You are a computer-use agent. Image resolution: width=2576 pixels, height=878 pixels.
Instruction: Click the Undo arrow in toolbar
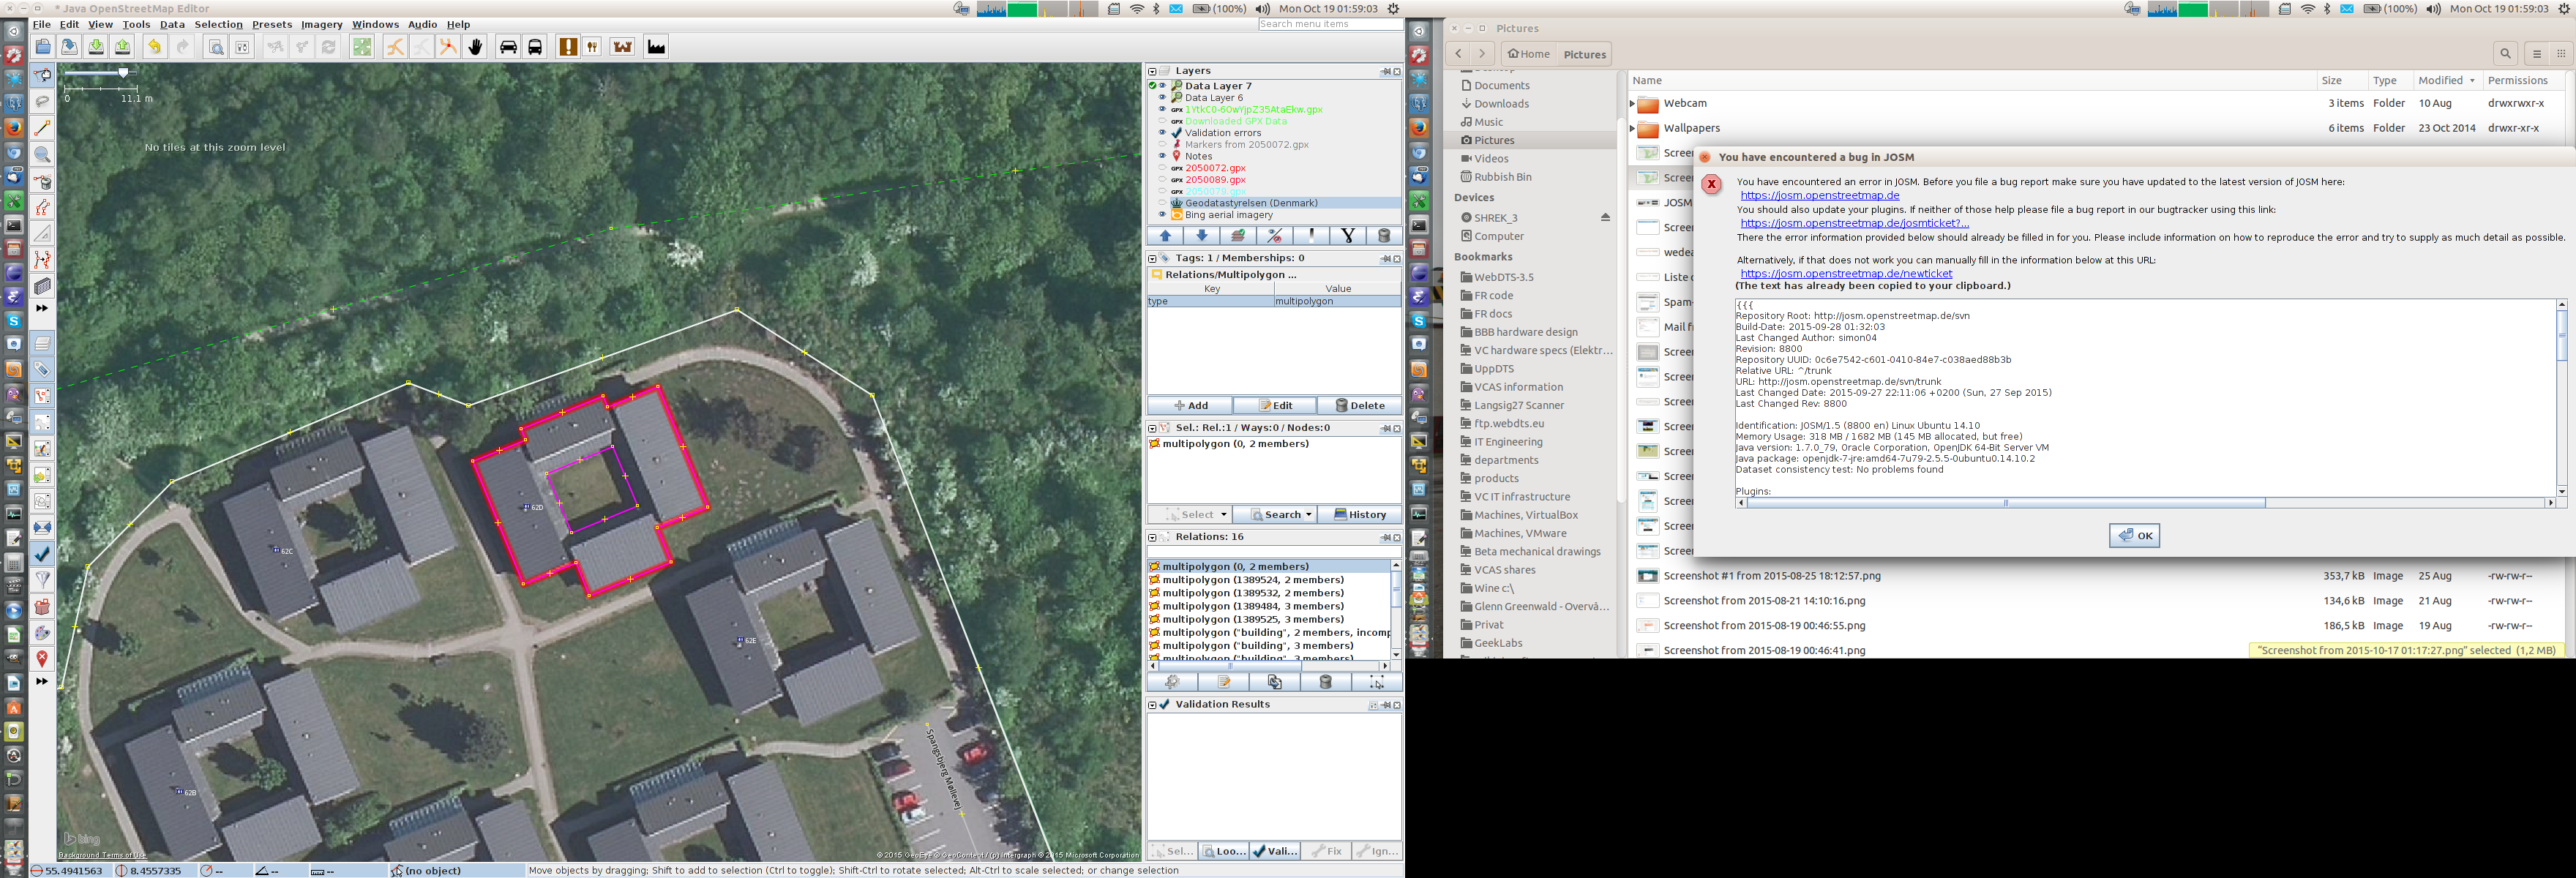154,47
